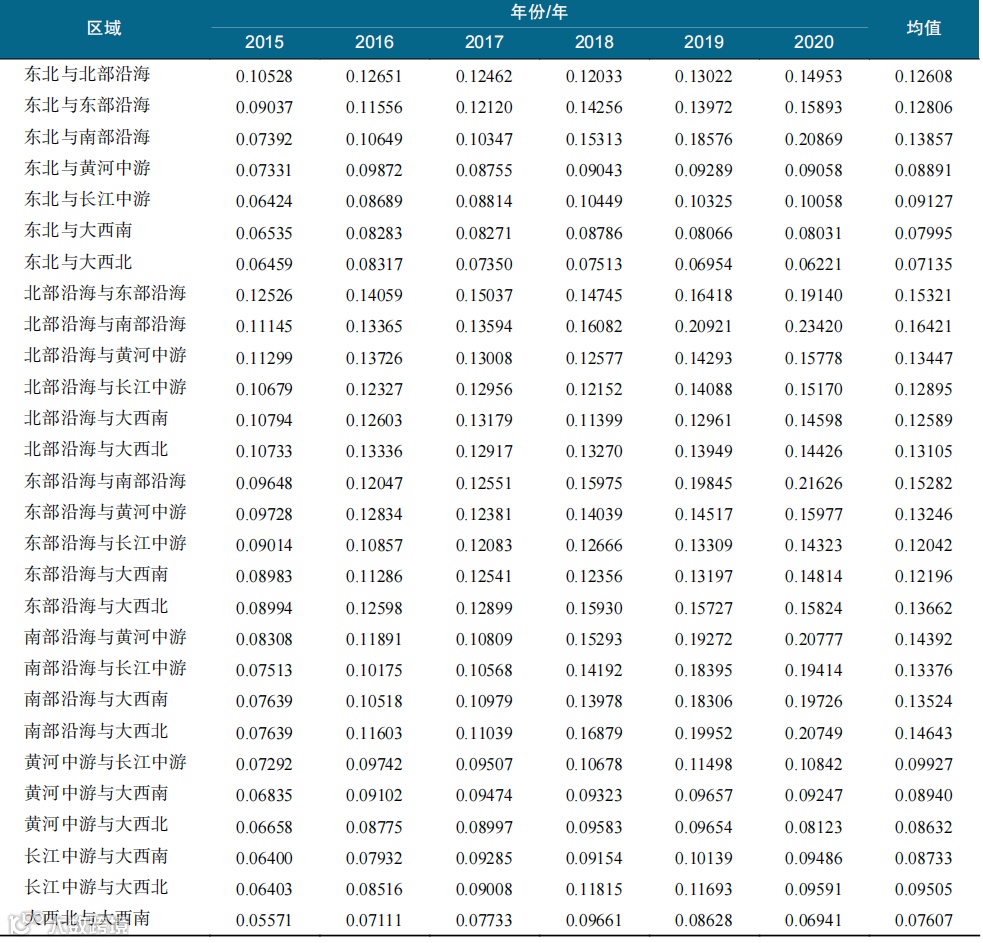Select row label 黄河中游与长江中游
983x943 pixels.
pos(105,762)
